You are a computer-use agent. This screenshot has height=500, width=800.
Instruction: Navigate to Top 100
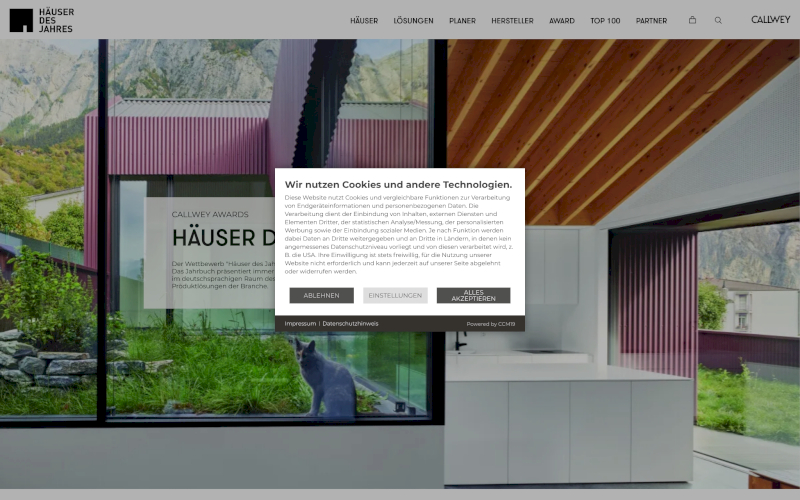click(605, 21)
